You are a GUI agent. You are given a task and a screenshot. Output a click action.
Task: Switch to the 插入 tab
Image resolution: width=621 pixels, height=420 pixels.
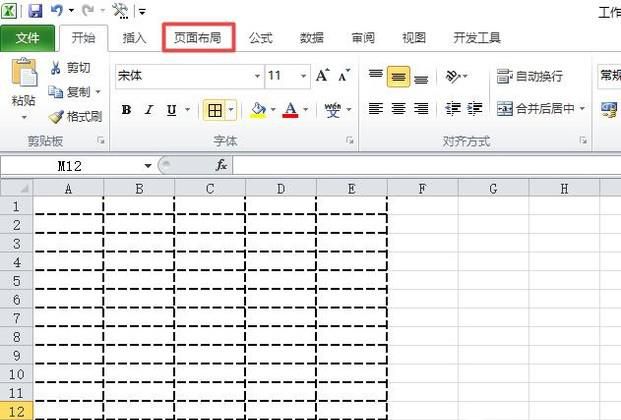[134, 38]
